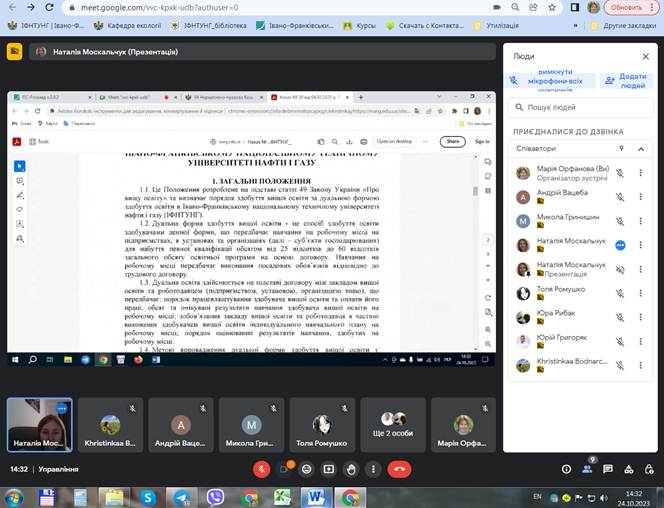Toggle the microphone button in call controls
Screen dimensions: 664x508
tap(262, 468)
